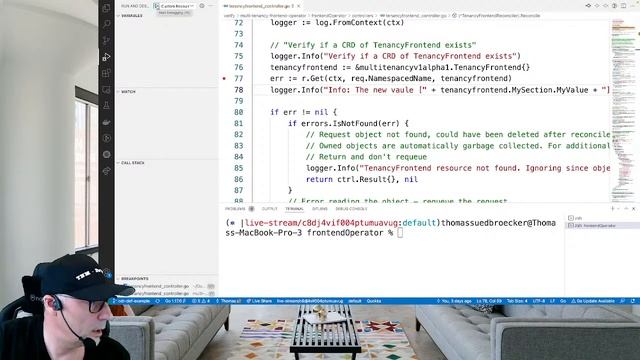Open errors and warnings count in status bar
Screen dimensions: 640x360
201,301
